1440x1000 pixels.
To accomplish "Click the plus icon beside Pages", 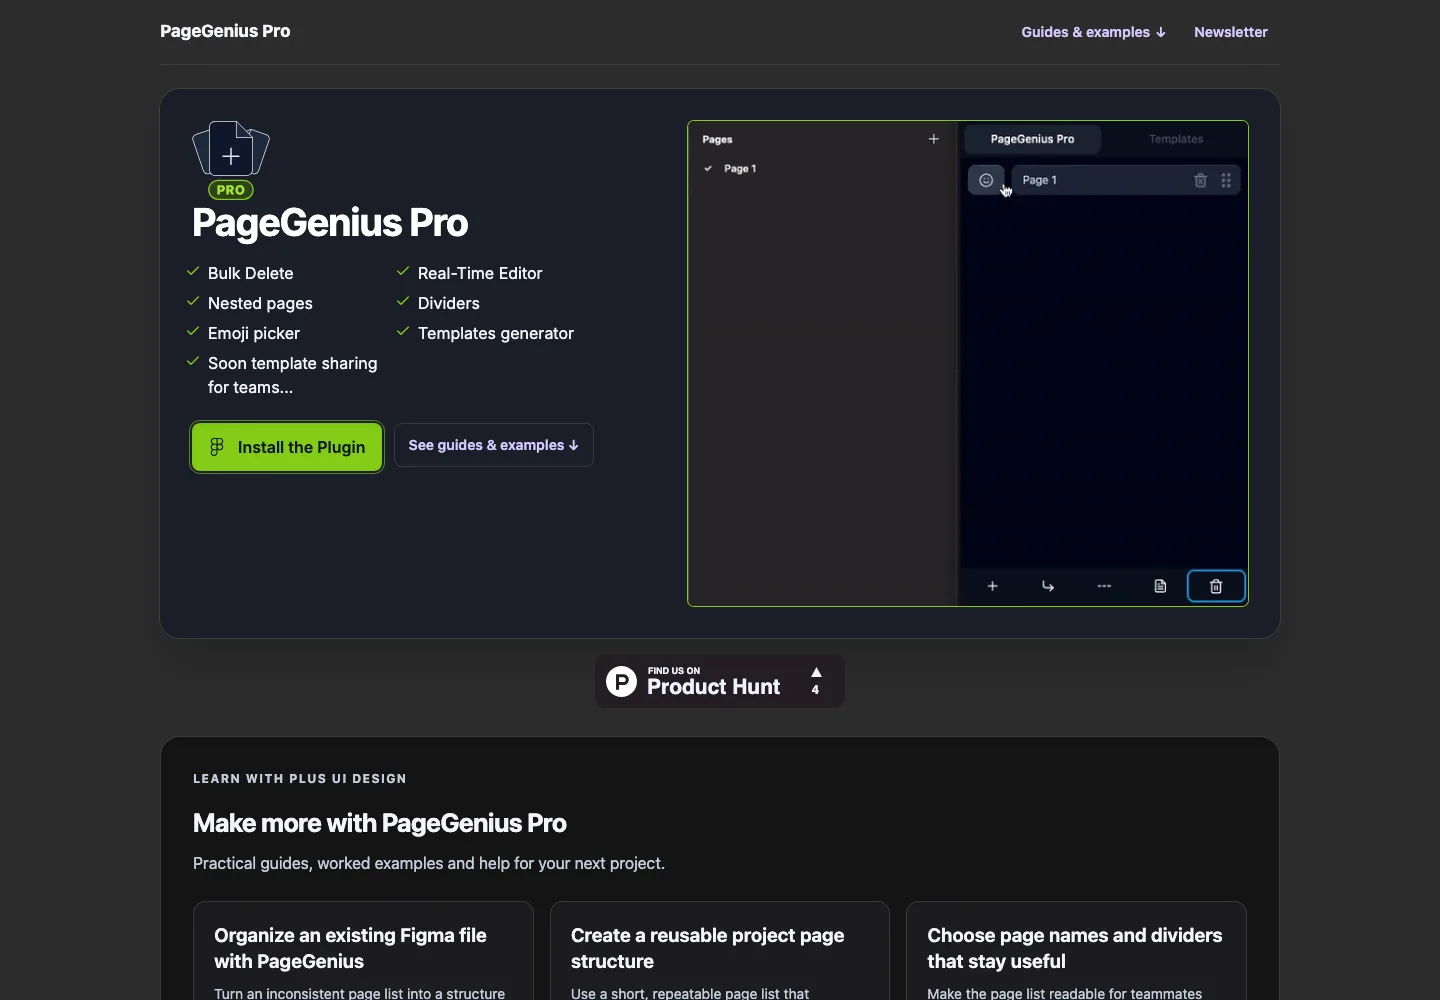I will (x=934, y=139).
